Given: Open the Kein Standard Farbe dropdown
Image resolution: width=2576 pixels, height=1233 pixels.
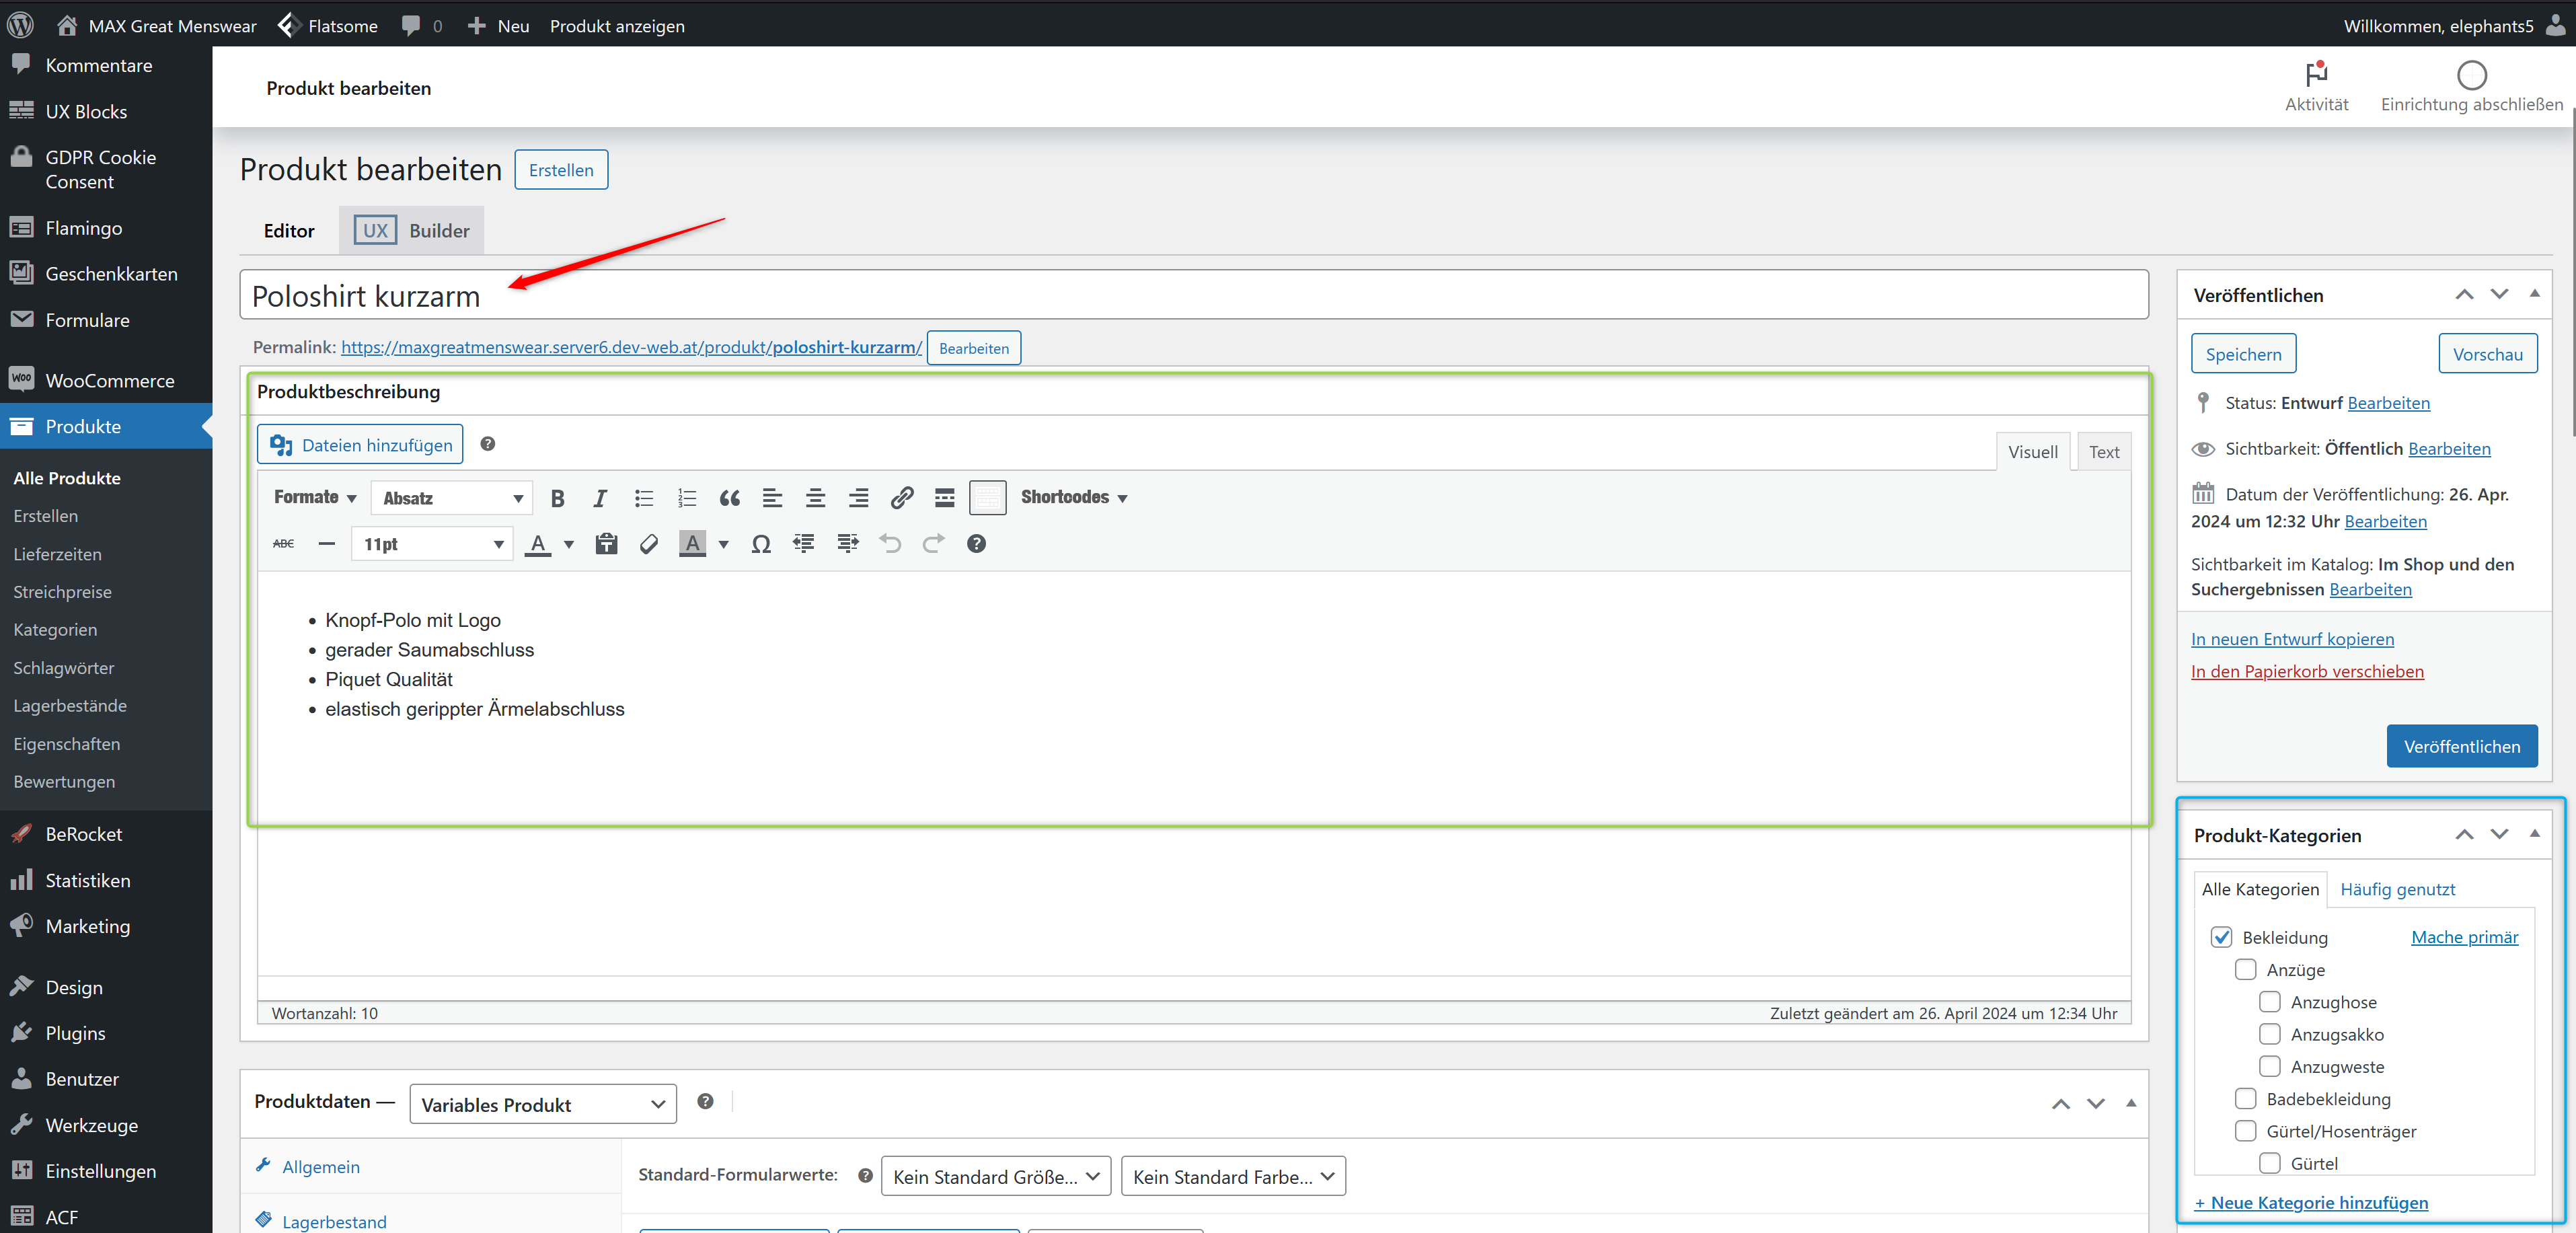Looking at the screenshot, I should pos(1233,1176).
